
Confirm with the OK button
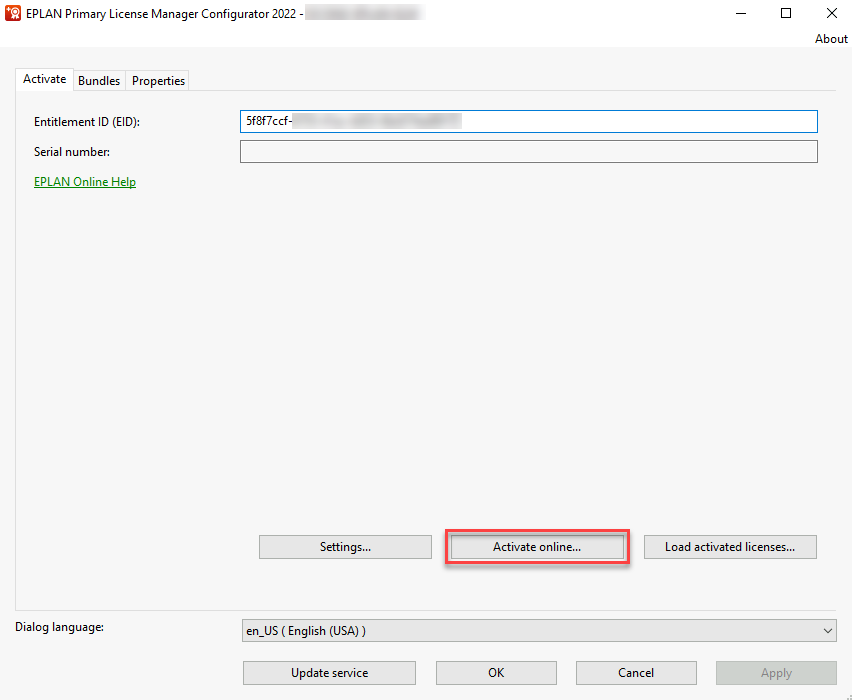[496, 673]
